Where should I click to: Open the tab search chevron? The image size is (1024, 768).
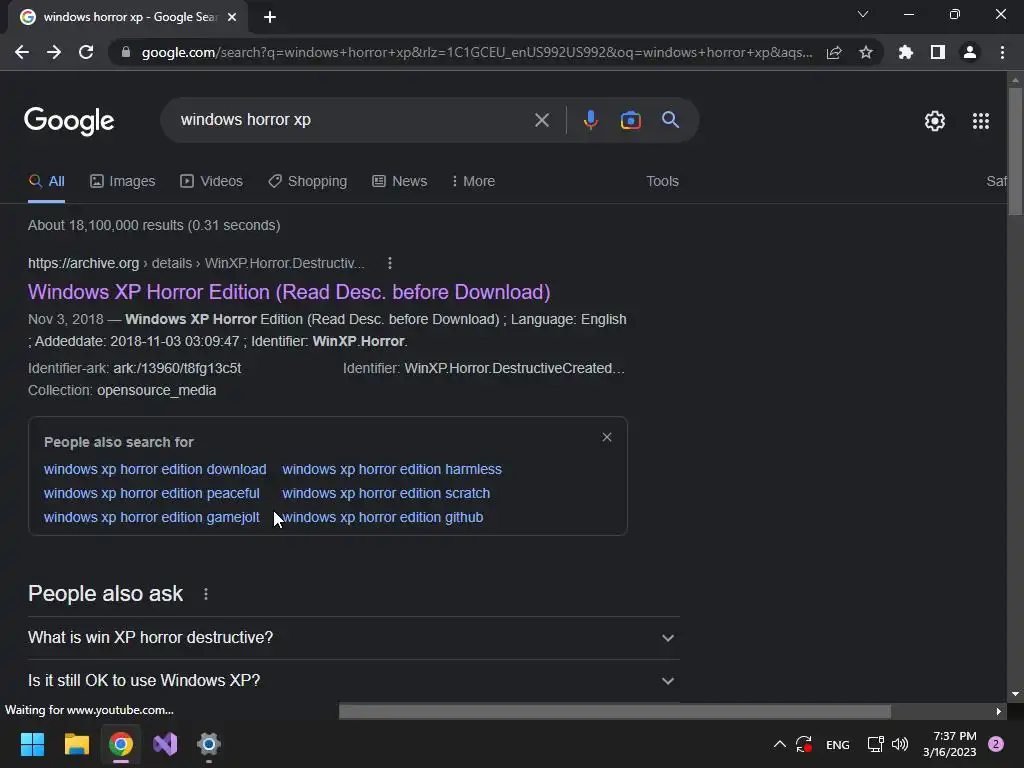[863, 14]
